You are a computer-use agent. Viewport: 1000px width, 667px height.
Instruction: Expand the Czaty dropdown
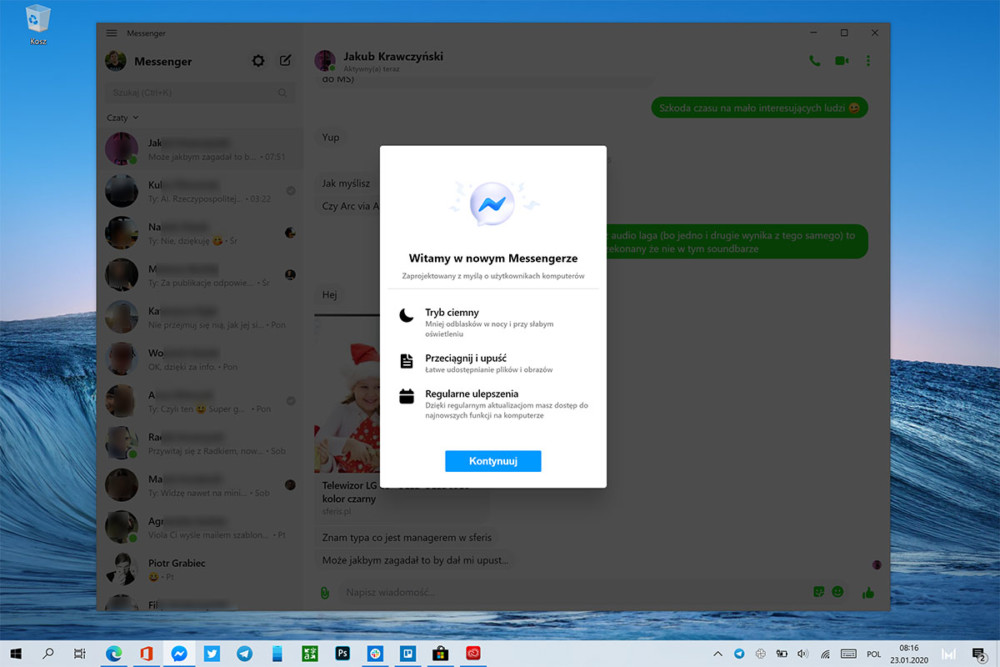pyautogui.click(x=122, y=118)
